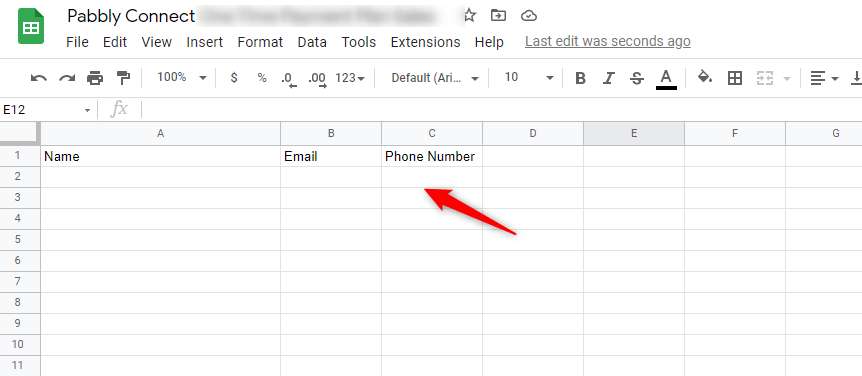The image size is (862, 376).
Task: Open the Default (Arial) font dropdown
Action: (x=435, y=78)
